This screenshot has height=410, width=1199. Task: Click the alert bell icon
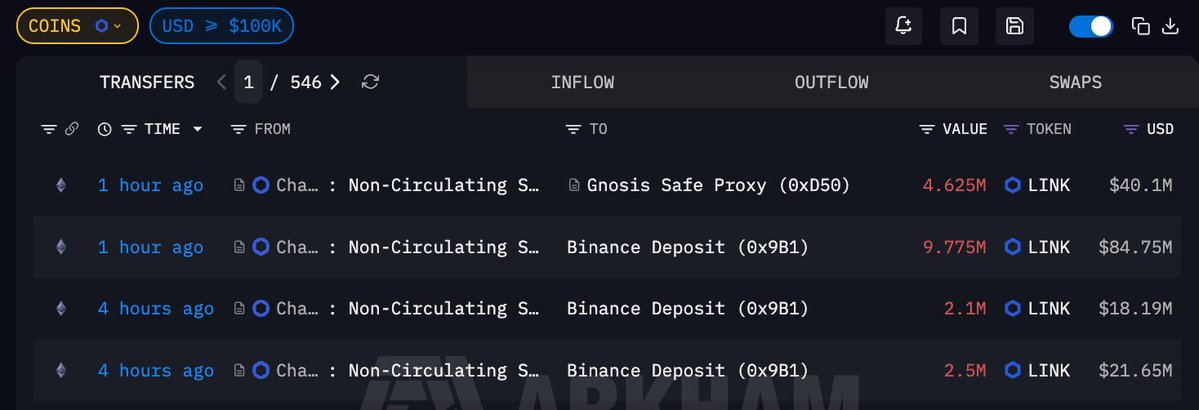click(903, 26)
